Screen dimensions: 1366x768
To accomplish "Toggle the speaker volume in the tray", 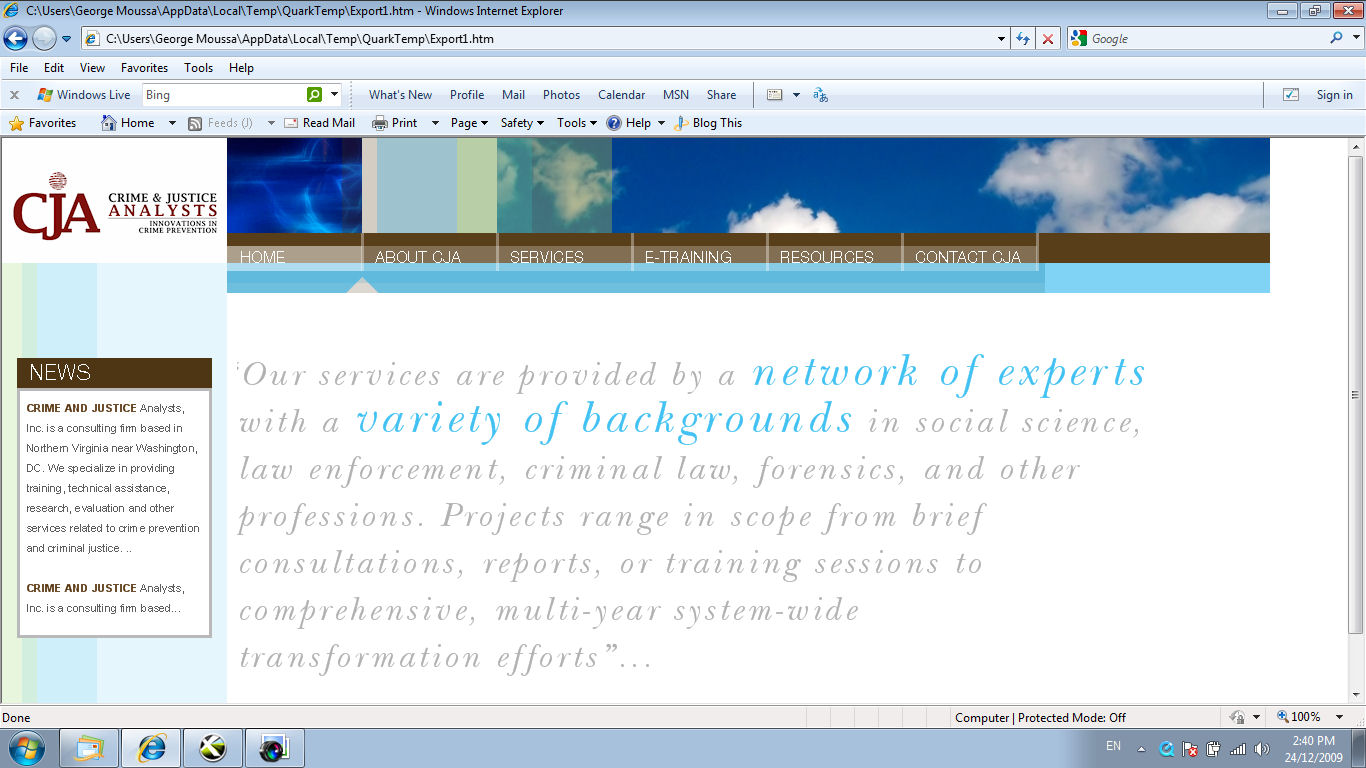I will (1259, 747).
